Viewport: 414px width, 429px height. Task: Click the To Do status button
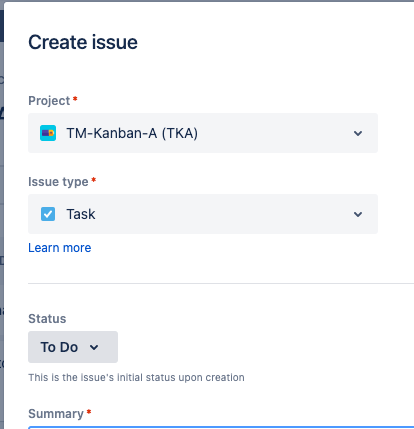coord(73,347)
